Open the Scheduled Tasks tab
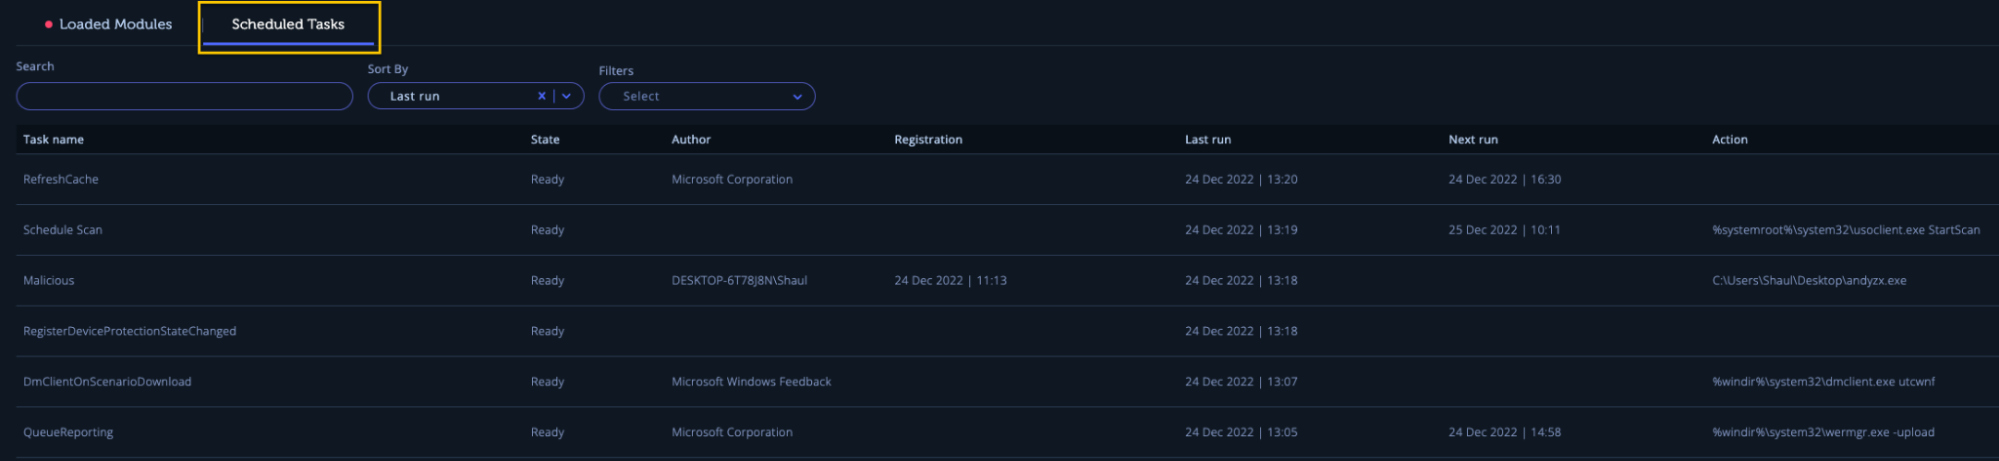Viewport: 1999px width, 461px height. pyautogui.click(x=288, y=24)
